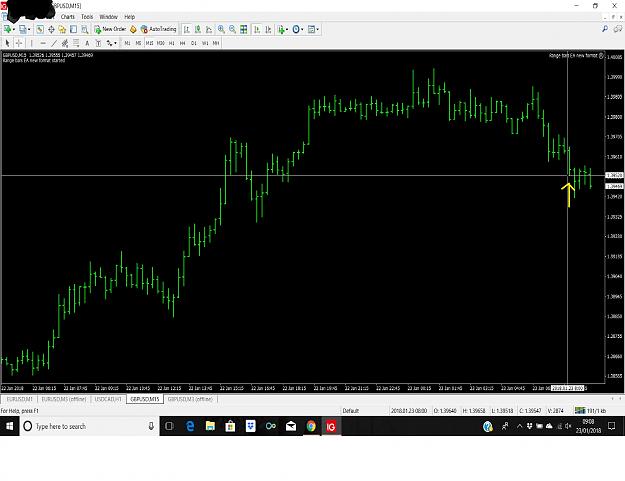Click the search magnifier at top right
This screenshot has height=481, width=625.
click(605, 29)
